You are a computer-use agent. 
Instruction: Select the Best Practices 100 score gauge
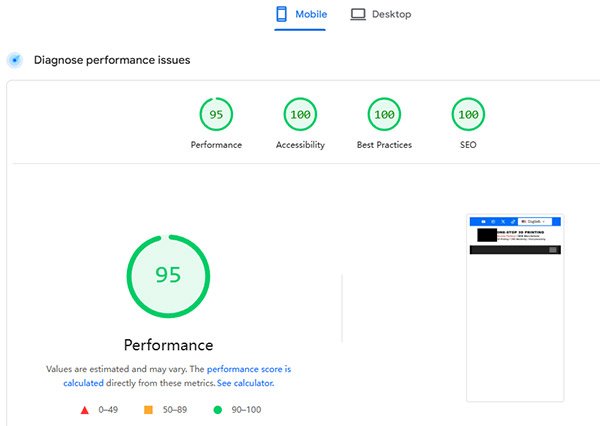click(x=384, y=115)
